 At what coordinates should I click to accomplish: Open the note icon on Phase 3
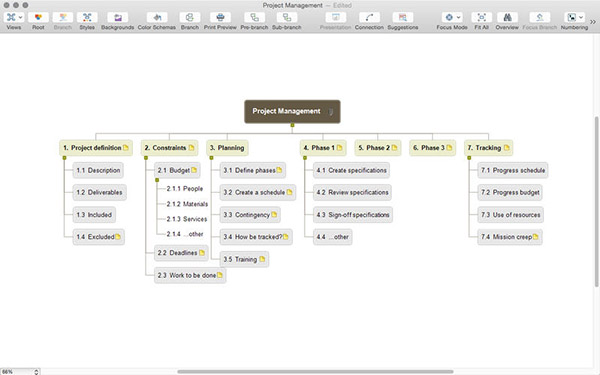pyautogui.click(x=449, y=148)
